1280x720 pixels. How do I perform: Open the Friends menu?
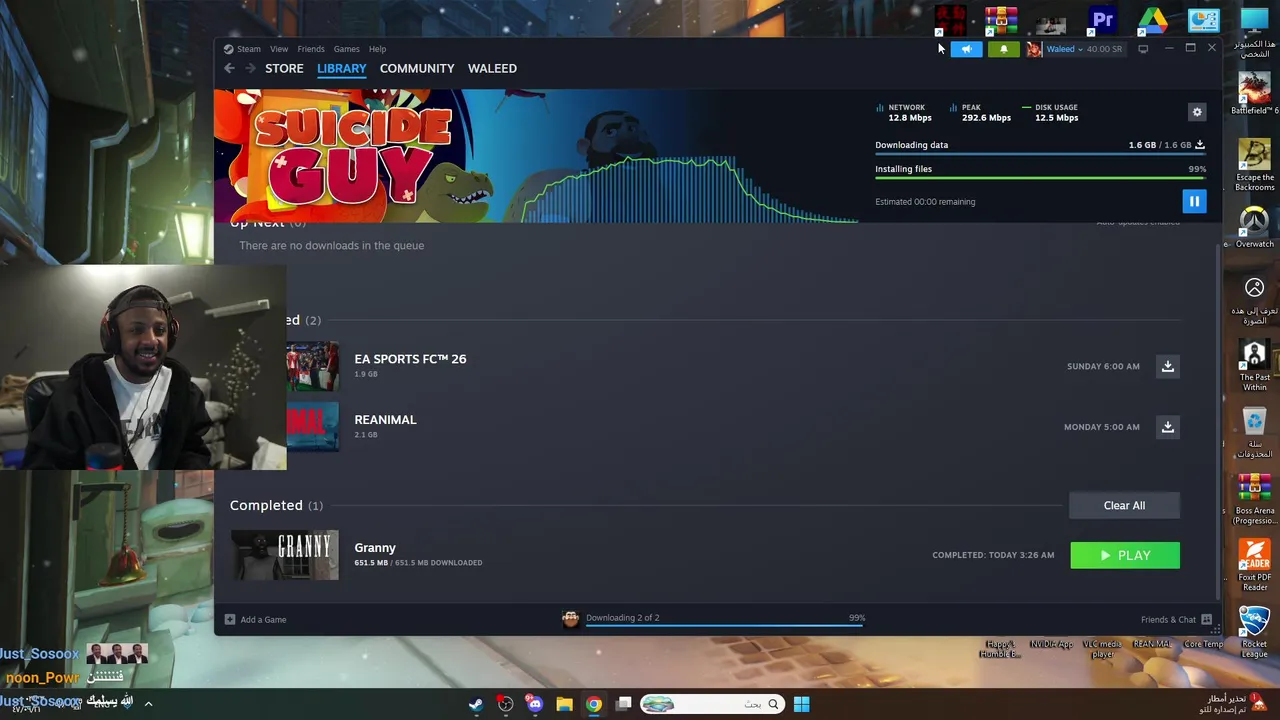click(310, 49)
